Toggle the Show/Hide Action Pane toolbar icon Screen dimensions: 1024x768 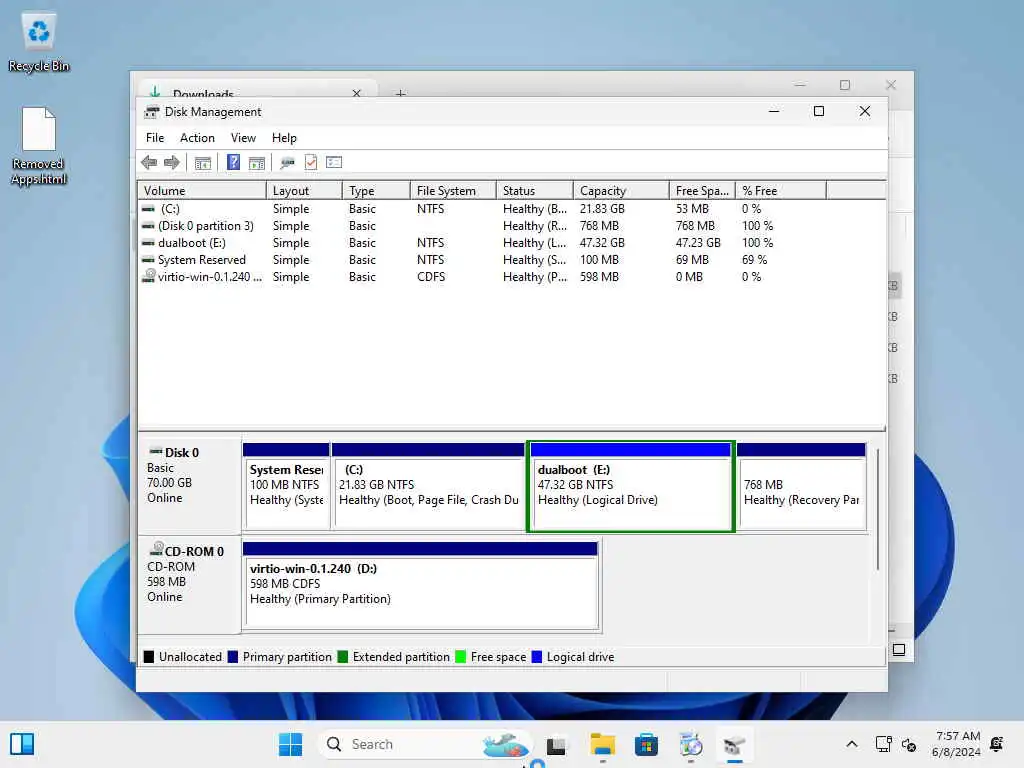pyautogui.click(x=257, y=163)
